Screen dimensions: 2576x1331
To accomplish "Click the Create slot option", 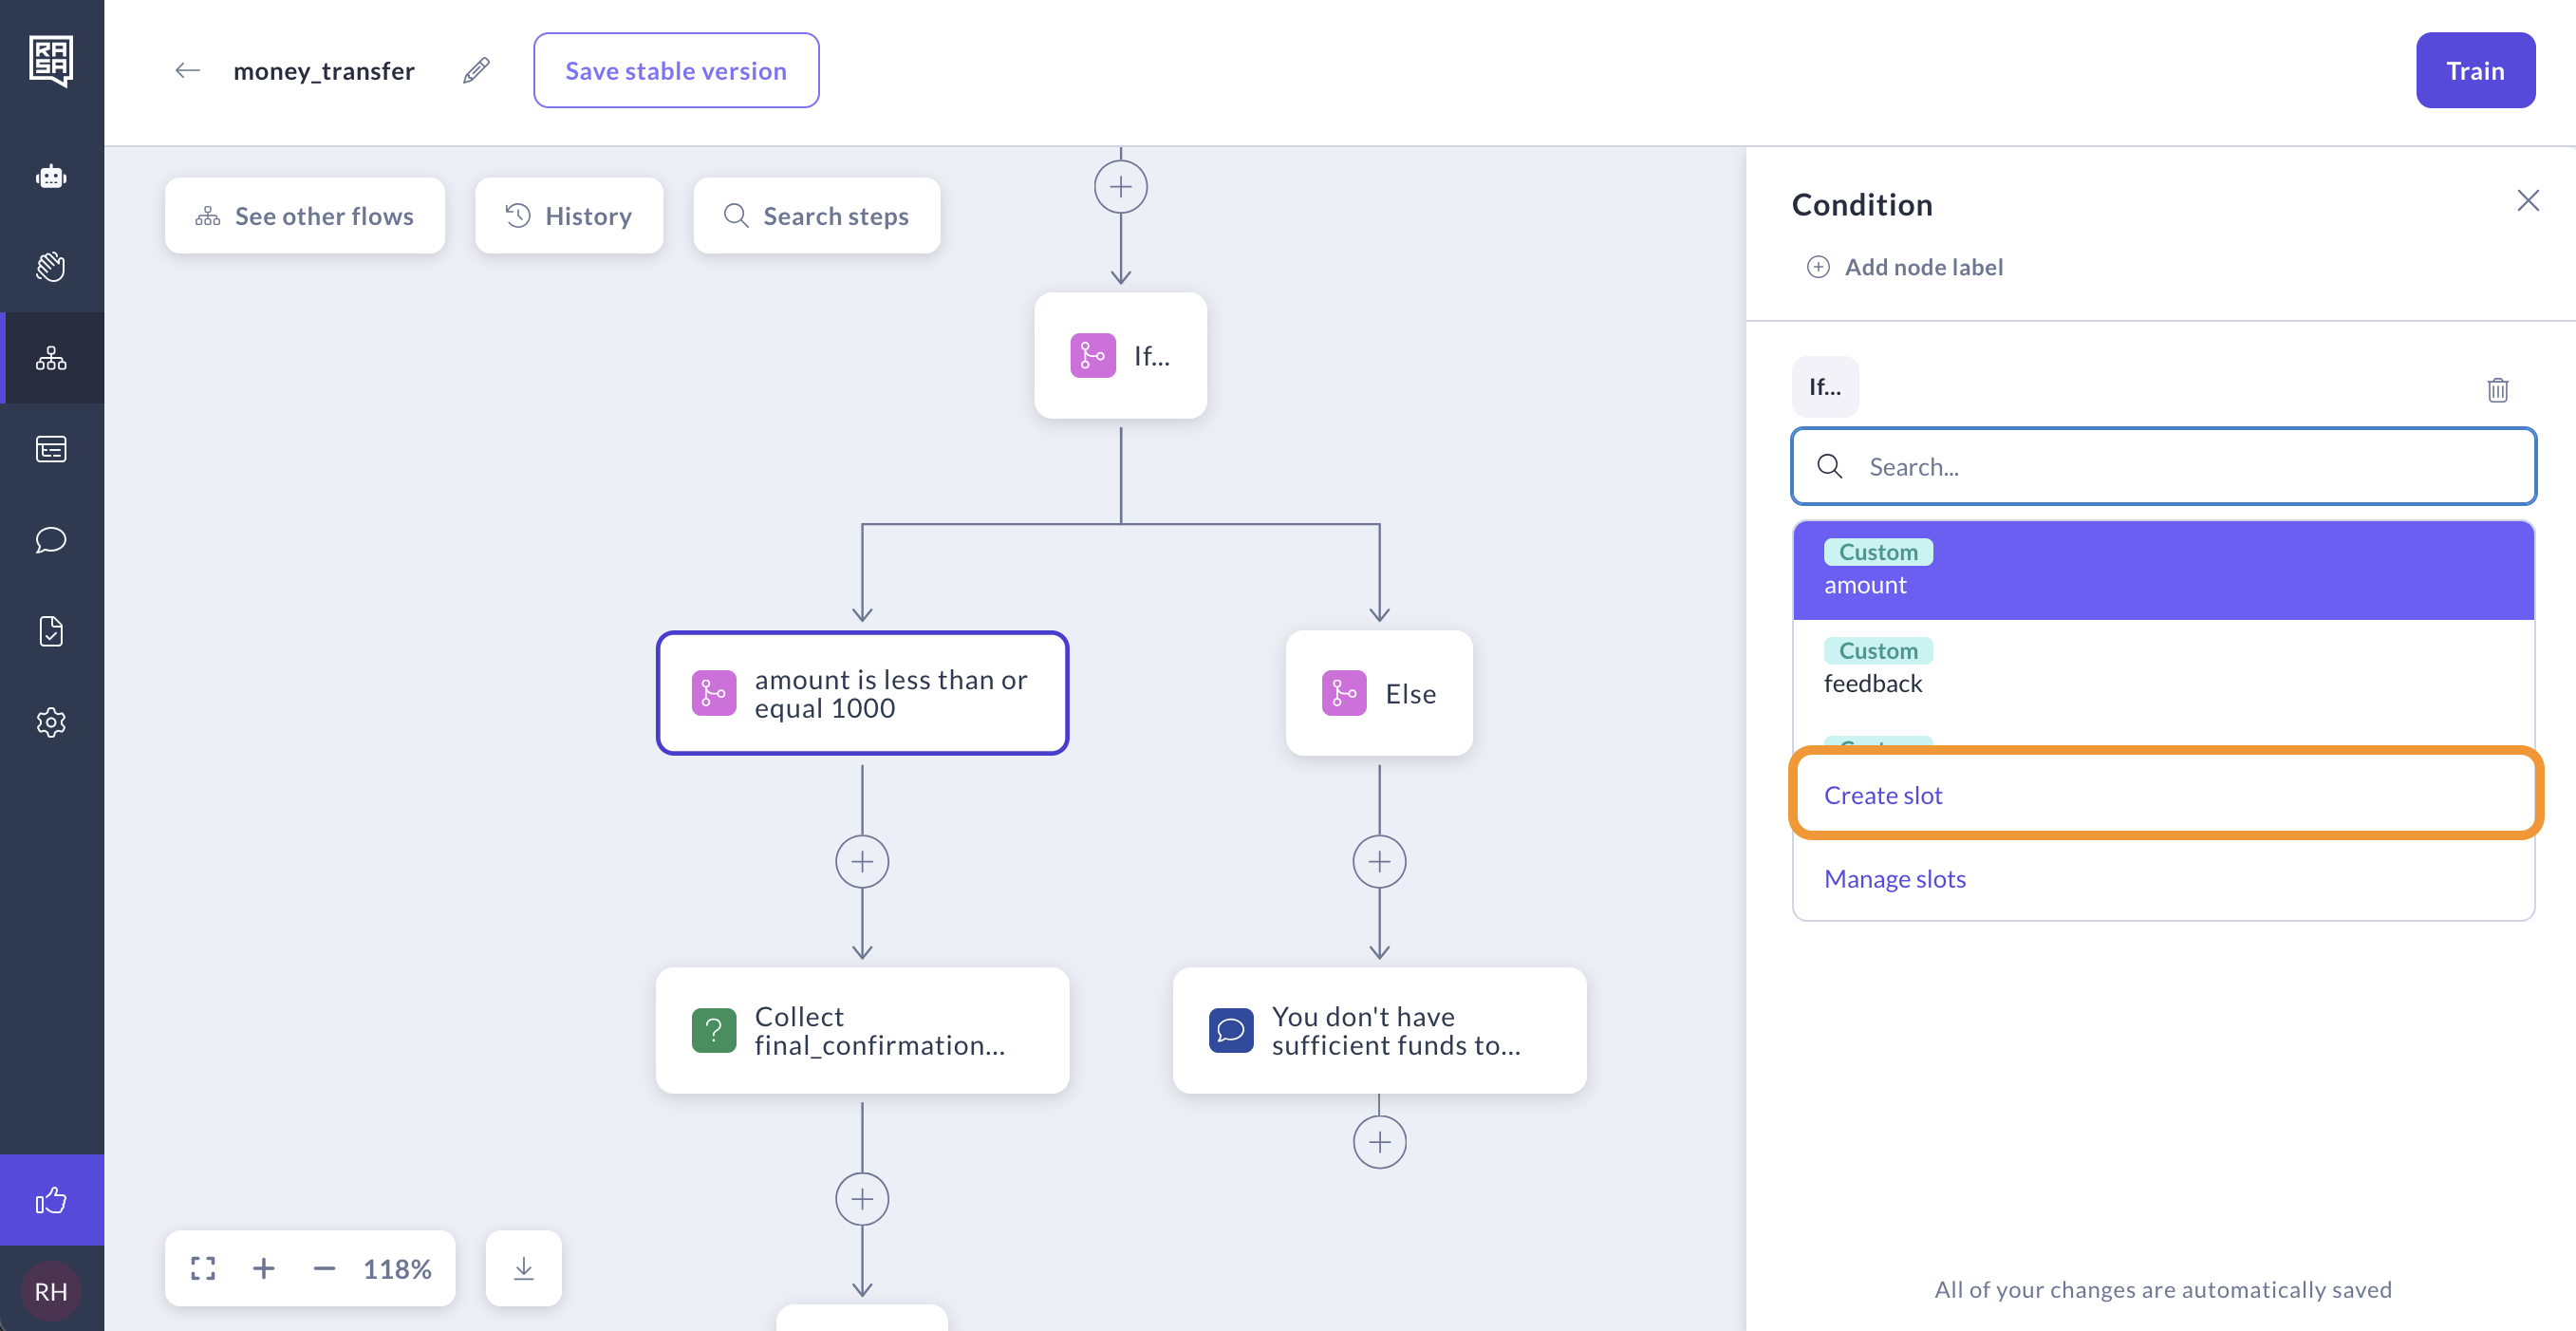I will [1882, 795].
